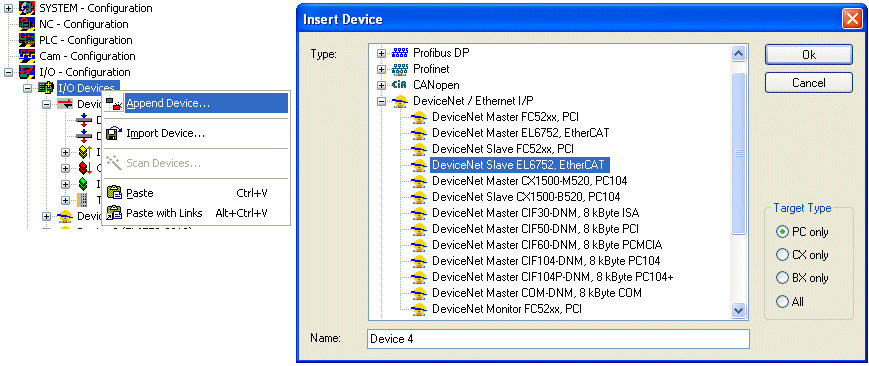Viewport: 869px width, 366px height.
Task: Collapse the I/O Devices node
Action: coord(27,89)
